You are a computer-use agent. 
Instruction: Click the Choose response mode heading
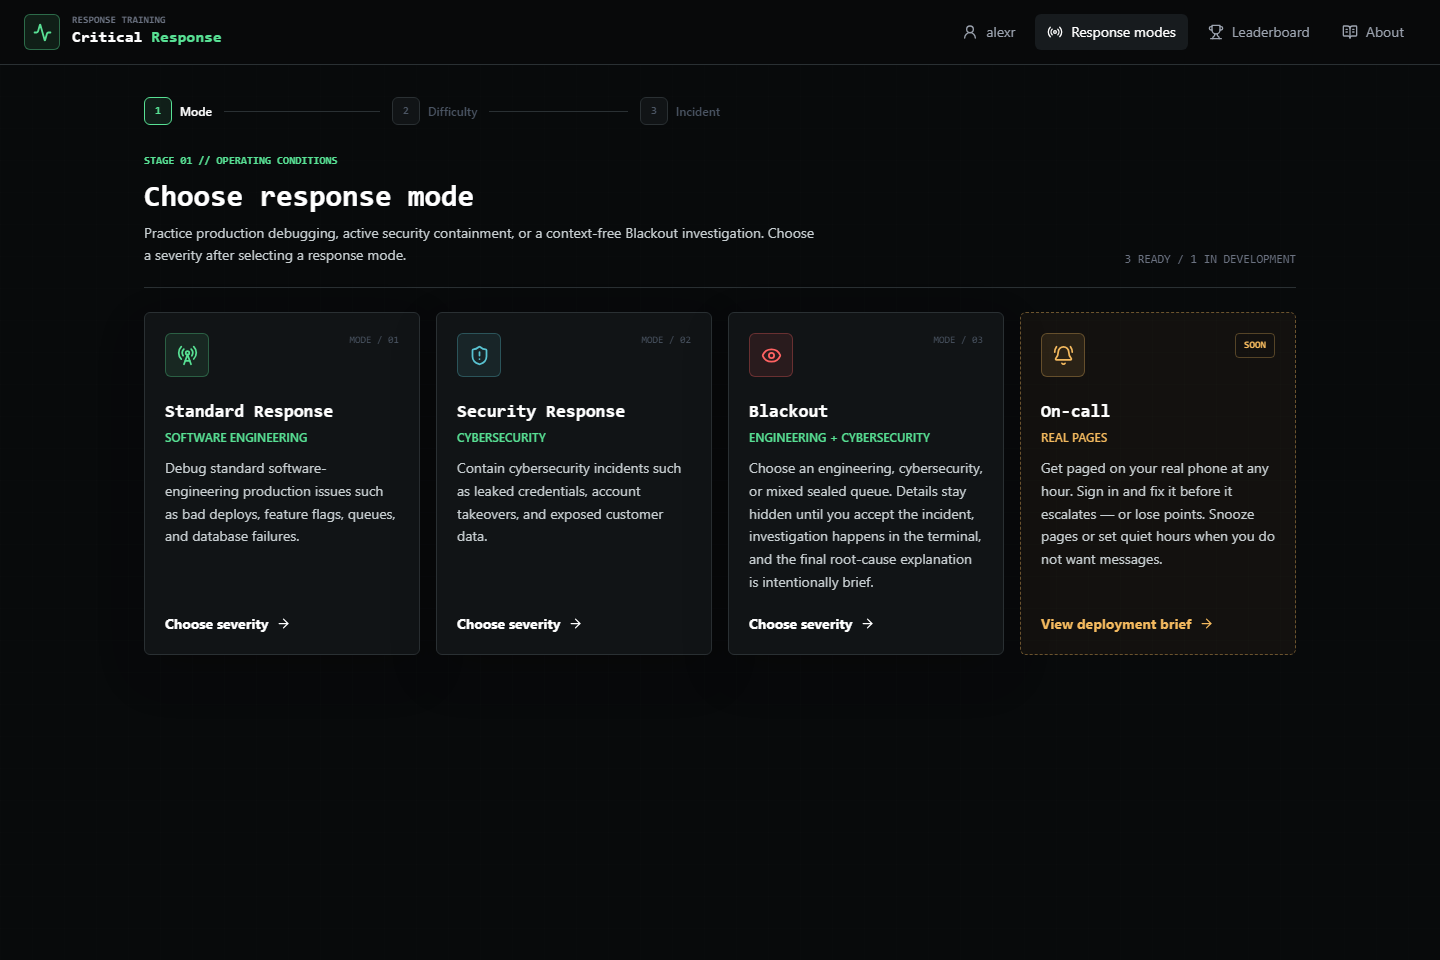[309, 196]
